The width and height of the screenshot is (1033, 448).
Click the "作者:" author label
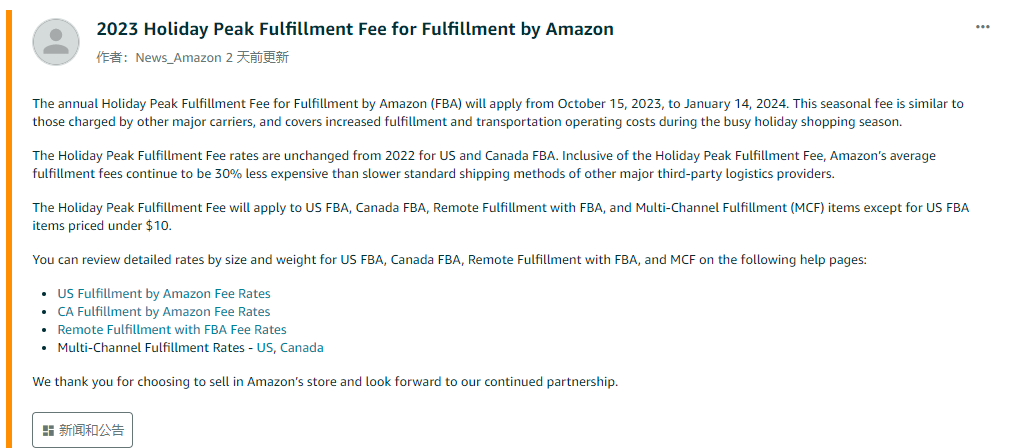114,57
